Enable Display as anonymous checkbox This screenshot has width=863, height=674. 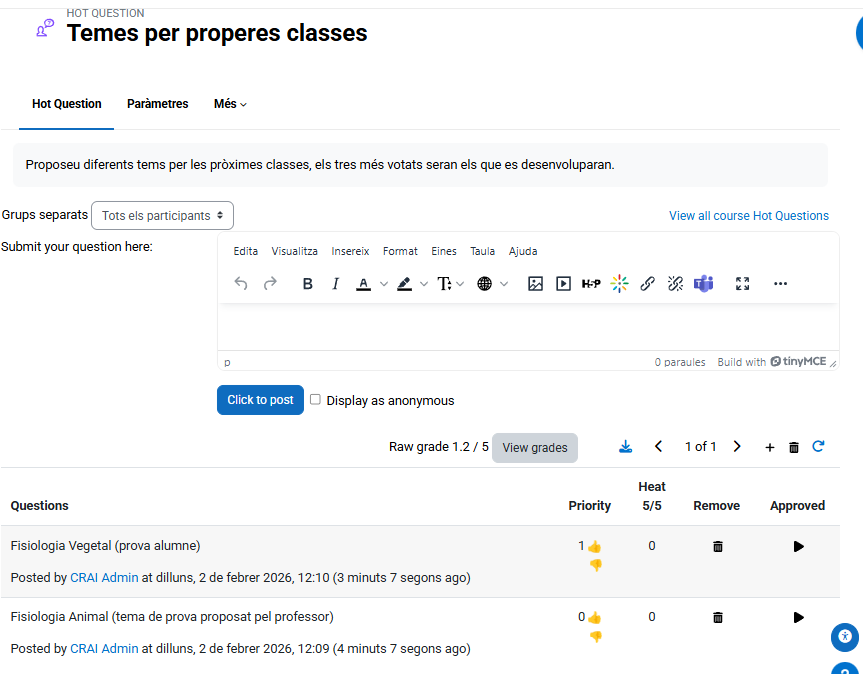click(315, 400)
